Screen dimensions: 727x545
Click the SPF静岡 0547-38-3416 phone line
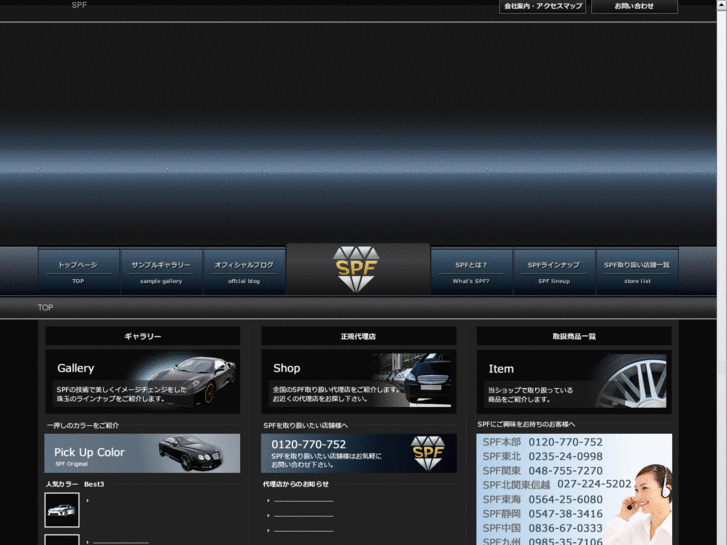[542, 514]
